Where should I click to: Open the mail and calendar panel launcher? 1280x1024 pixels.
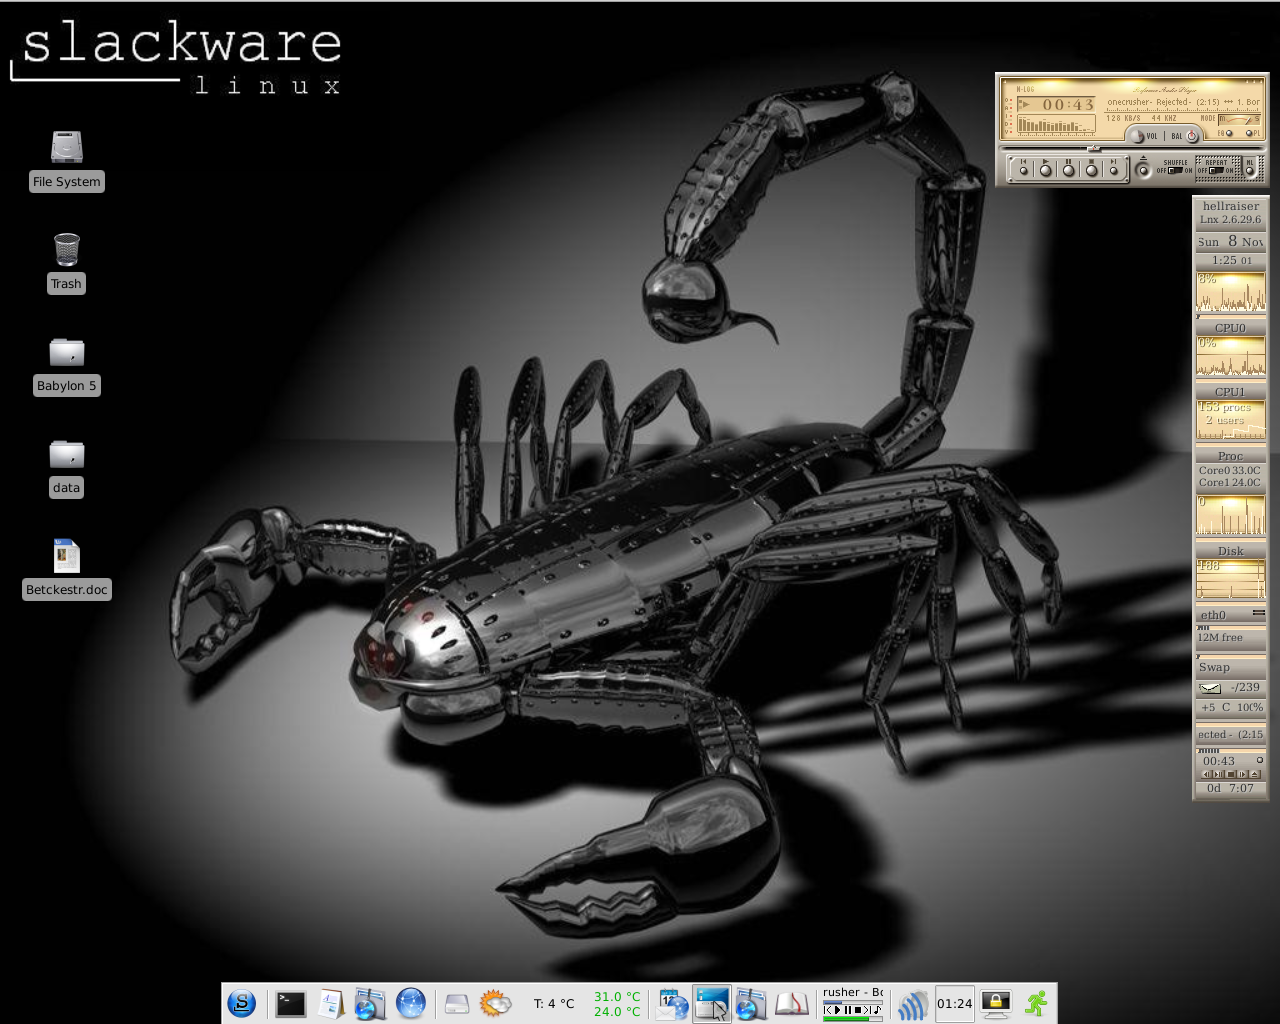[x=671, y=1003]
